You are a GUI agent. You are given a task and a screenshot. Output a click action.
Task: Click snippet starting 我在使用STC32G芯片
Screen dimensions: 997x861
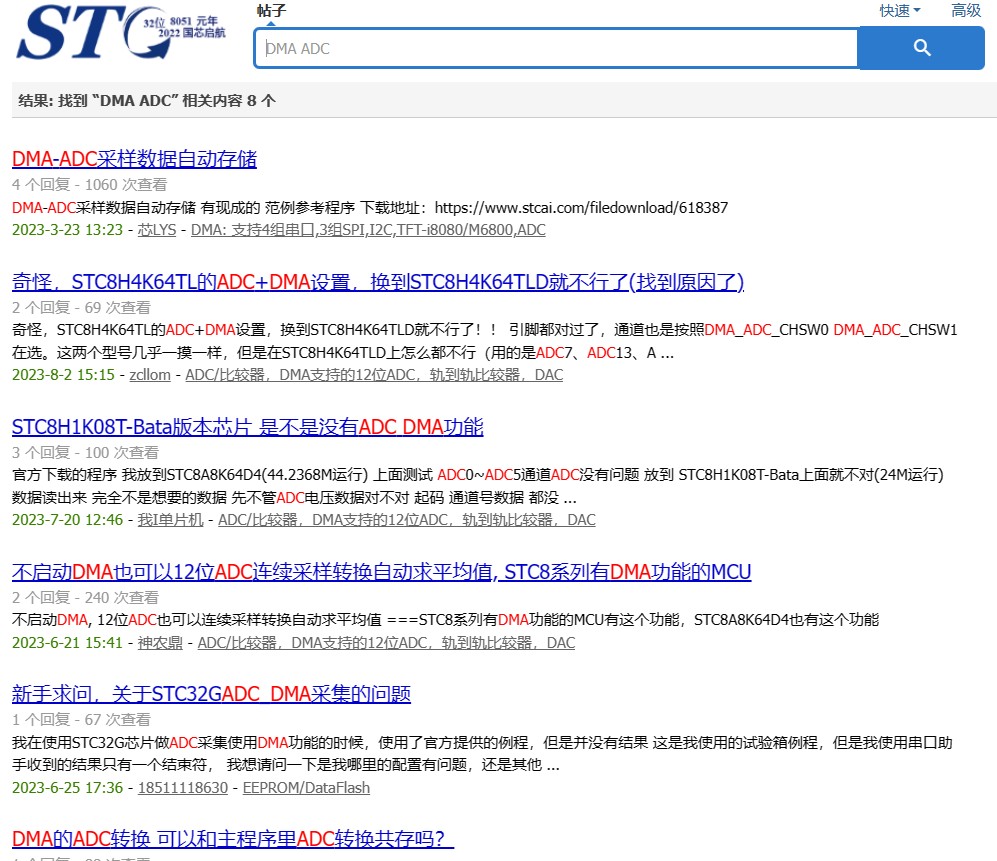[x=482, y=754]
